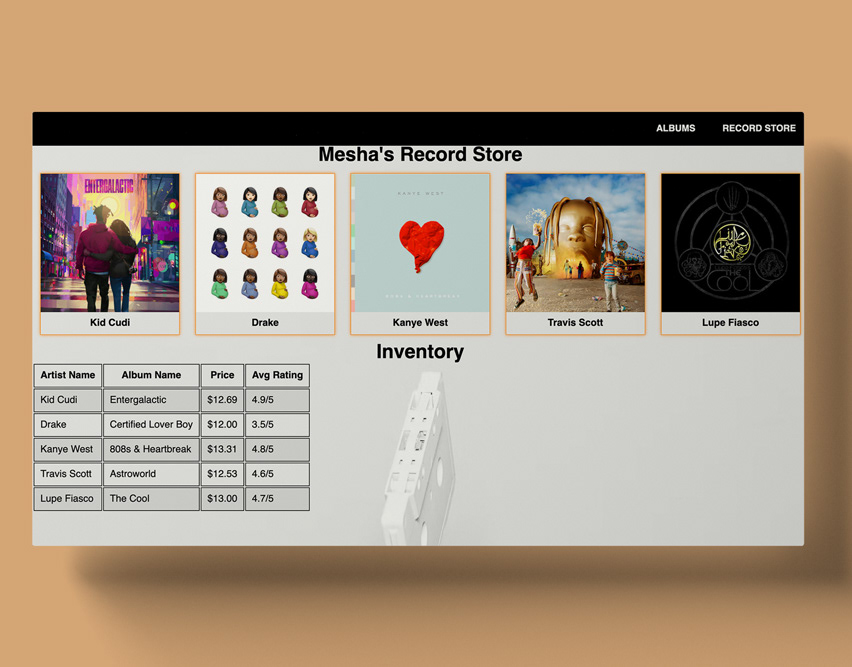Select the Drake table cell
The height and width of the screenshot is (667, 852).
(x=67, y=425)
